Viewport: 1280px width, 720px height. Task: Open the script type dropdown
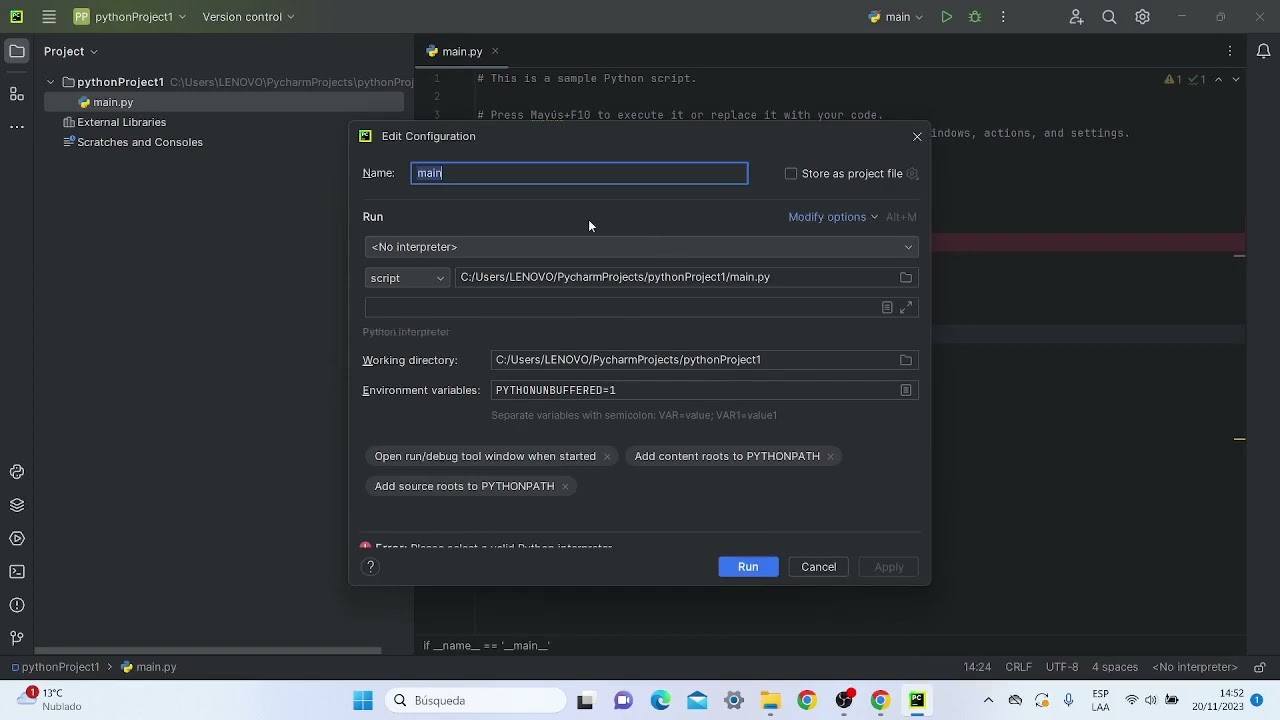[x=407, y=278]
